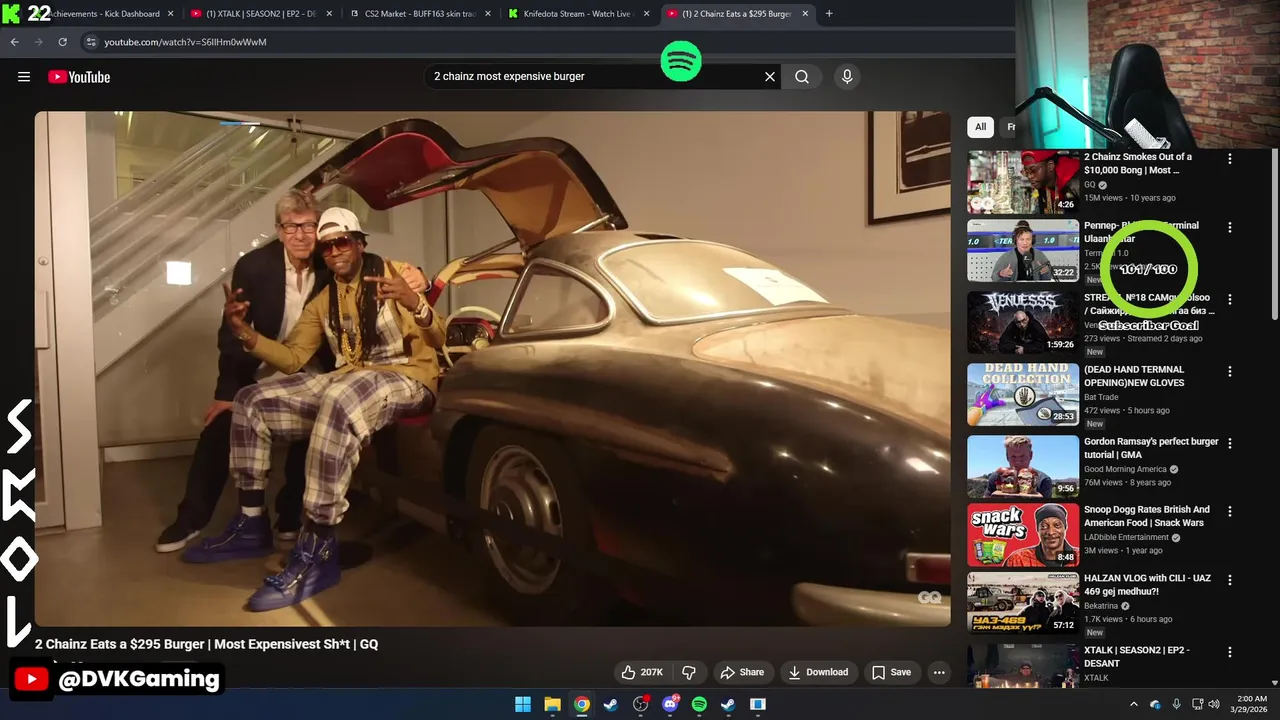
Task: Open HALZAN VLOG with CILI video
Action: click(x=1146, y=584)
